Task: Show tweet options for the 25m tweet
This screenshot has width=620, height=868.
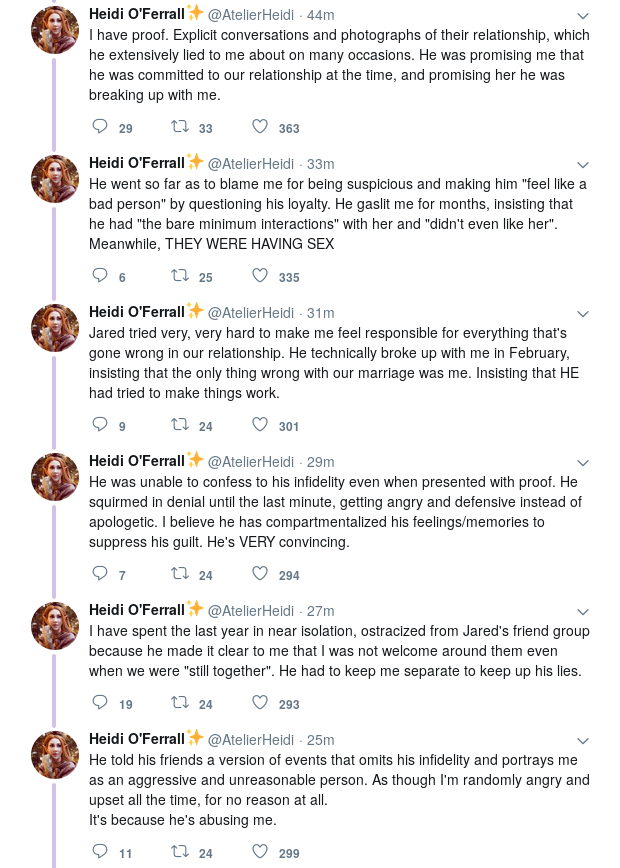Action: tap(582, 741)
